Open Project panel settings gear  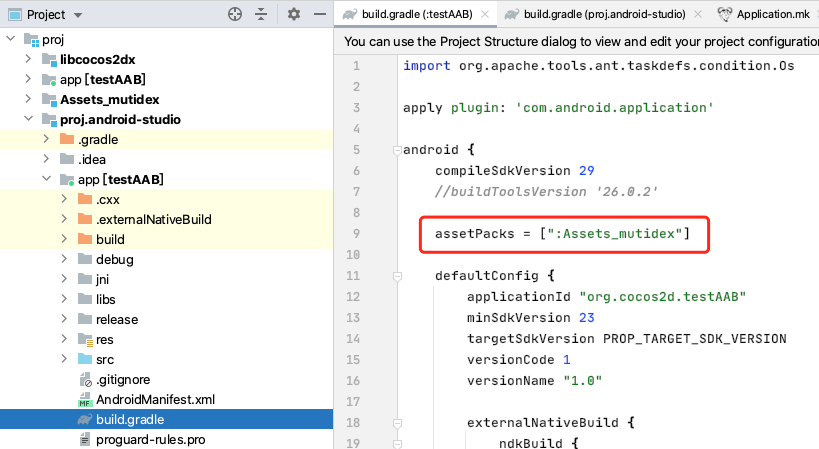[x=294, y=14]
